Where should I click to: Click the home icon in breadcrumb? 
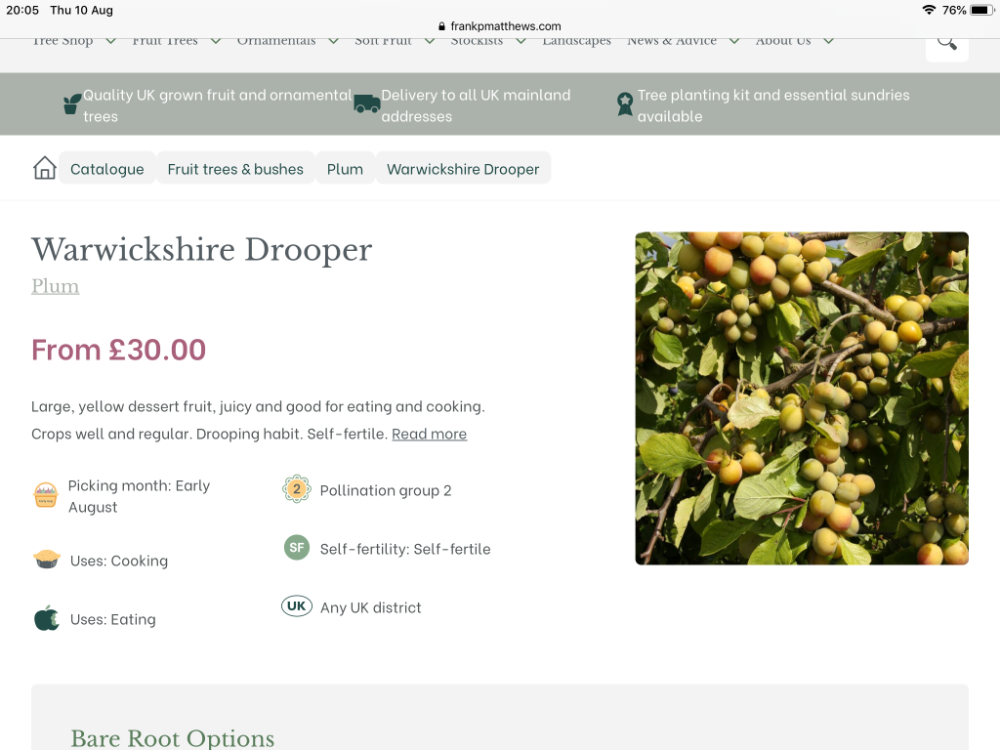(45, 168)
